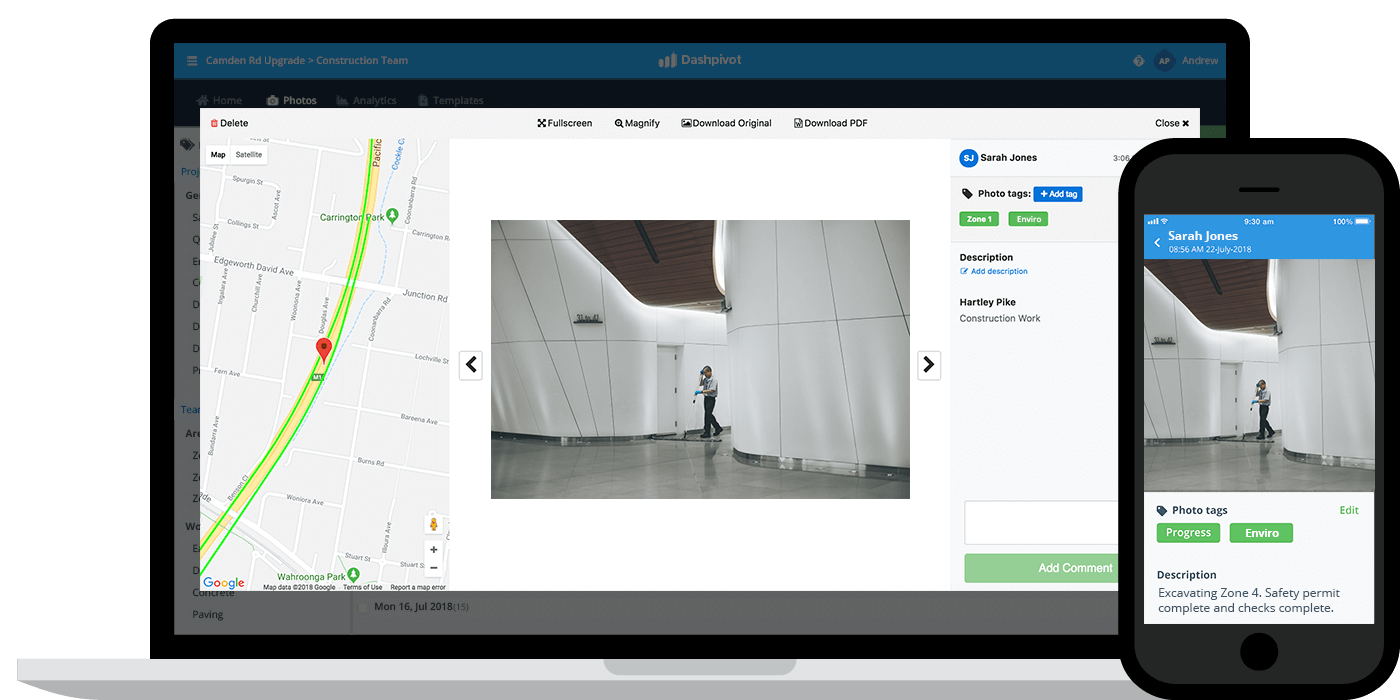Zoom out on the map
Viewport: 1400px width, 700px height.
coord(433,568)
